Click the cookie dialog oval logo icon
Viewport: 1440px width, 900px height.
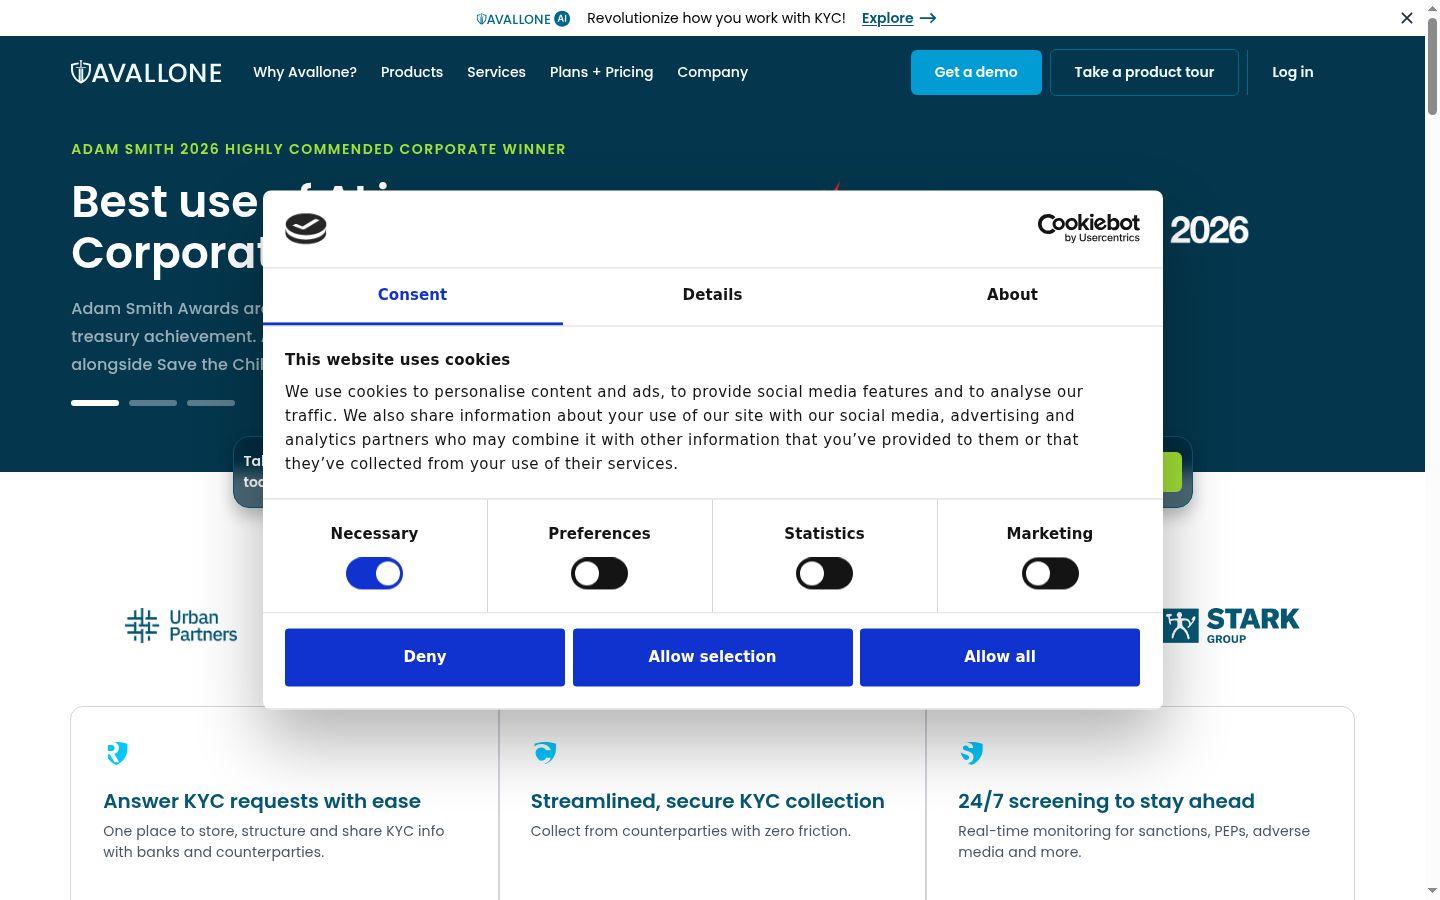(x=306, y=229)
